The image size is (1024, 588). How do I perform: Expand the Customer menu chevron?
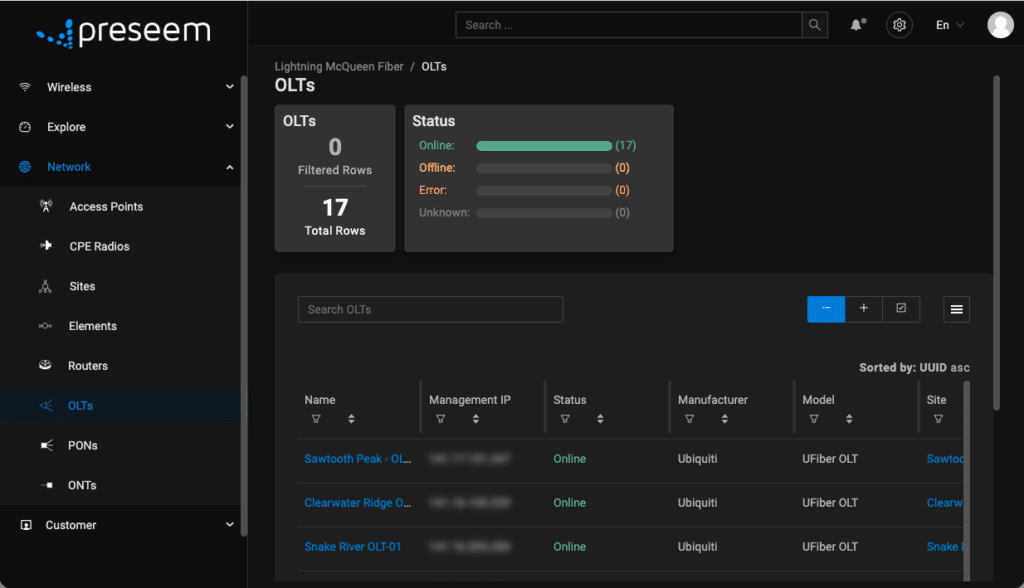230,525
